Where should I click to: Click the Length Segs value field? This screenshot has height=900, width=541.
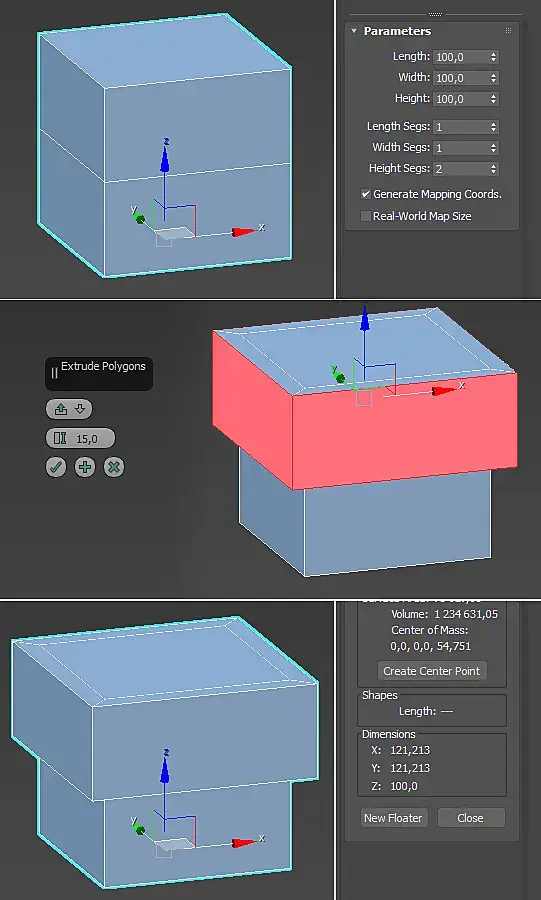pyautogui.click(x=461, y=127)
